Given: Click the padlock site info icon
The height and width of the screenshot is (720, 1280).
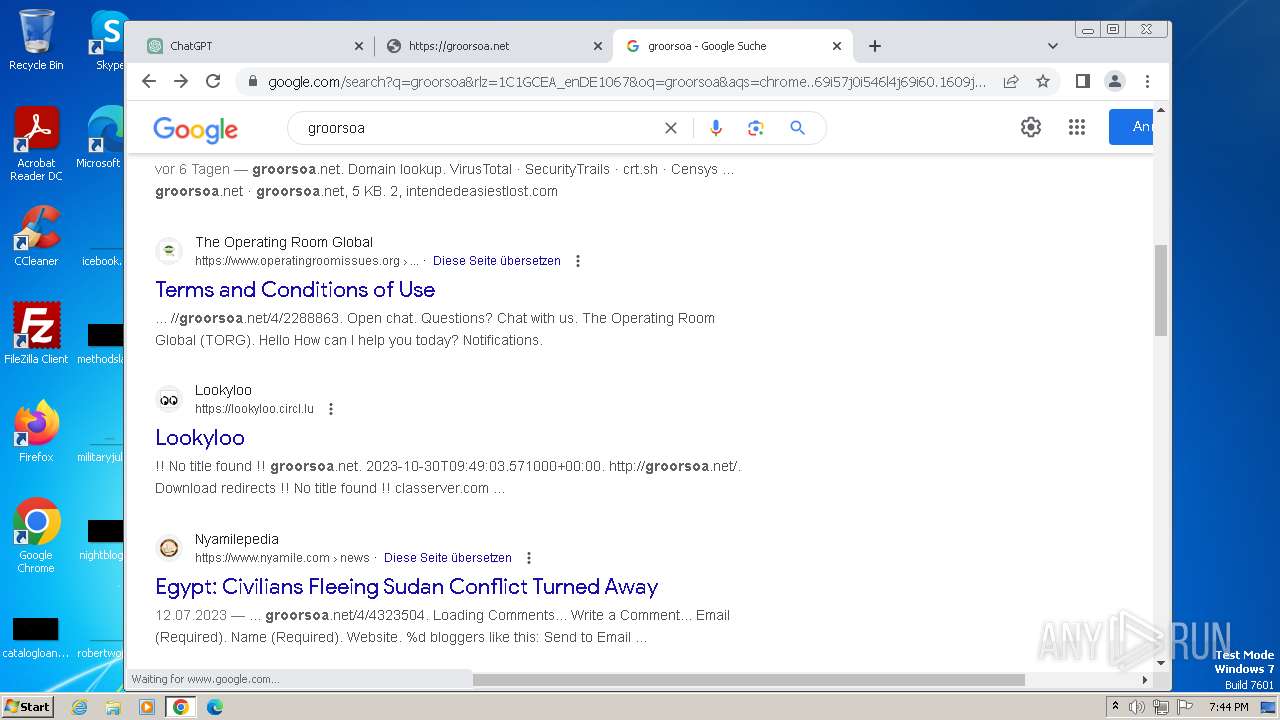Looking at the screenshot, I should coord(253,82).
